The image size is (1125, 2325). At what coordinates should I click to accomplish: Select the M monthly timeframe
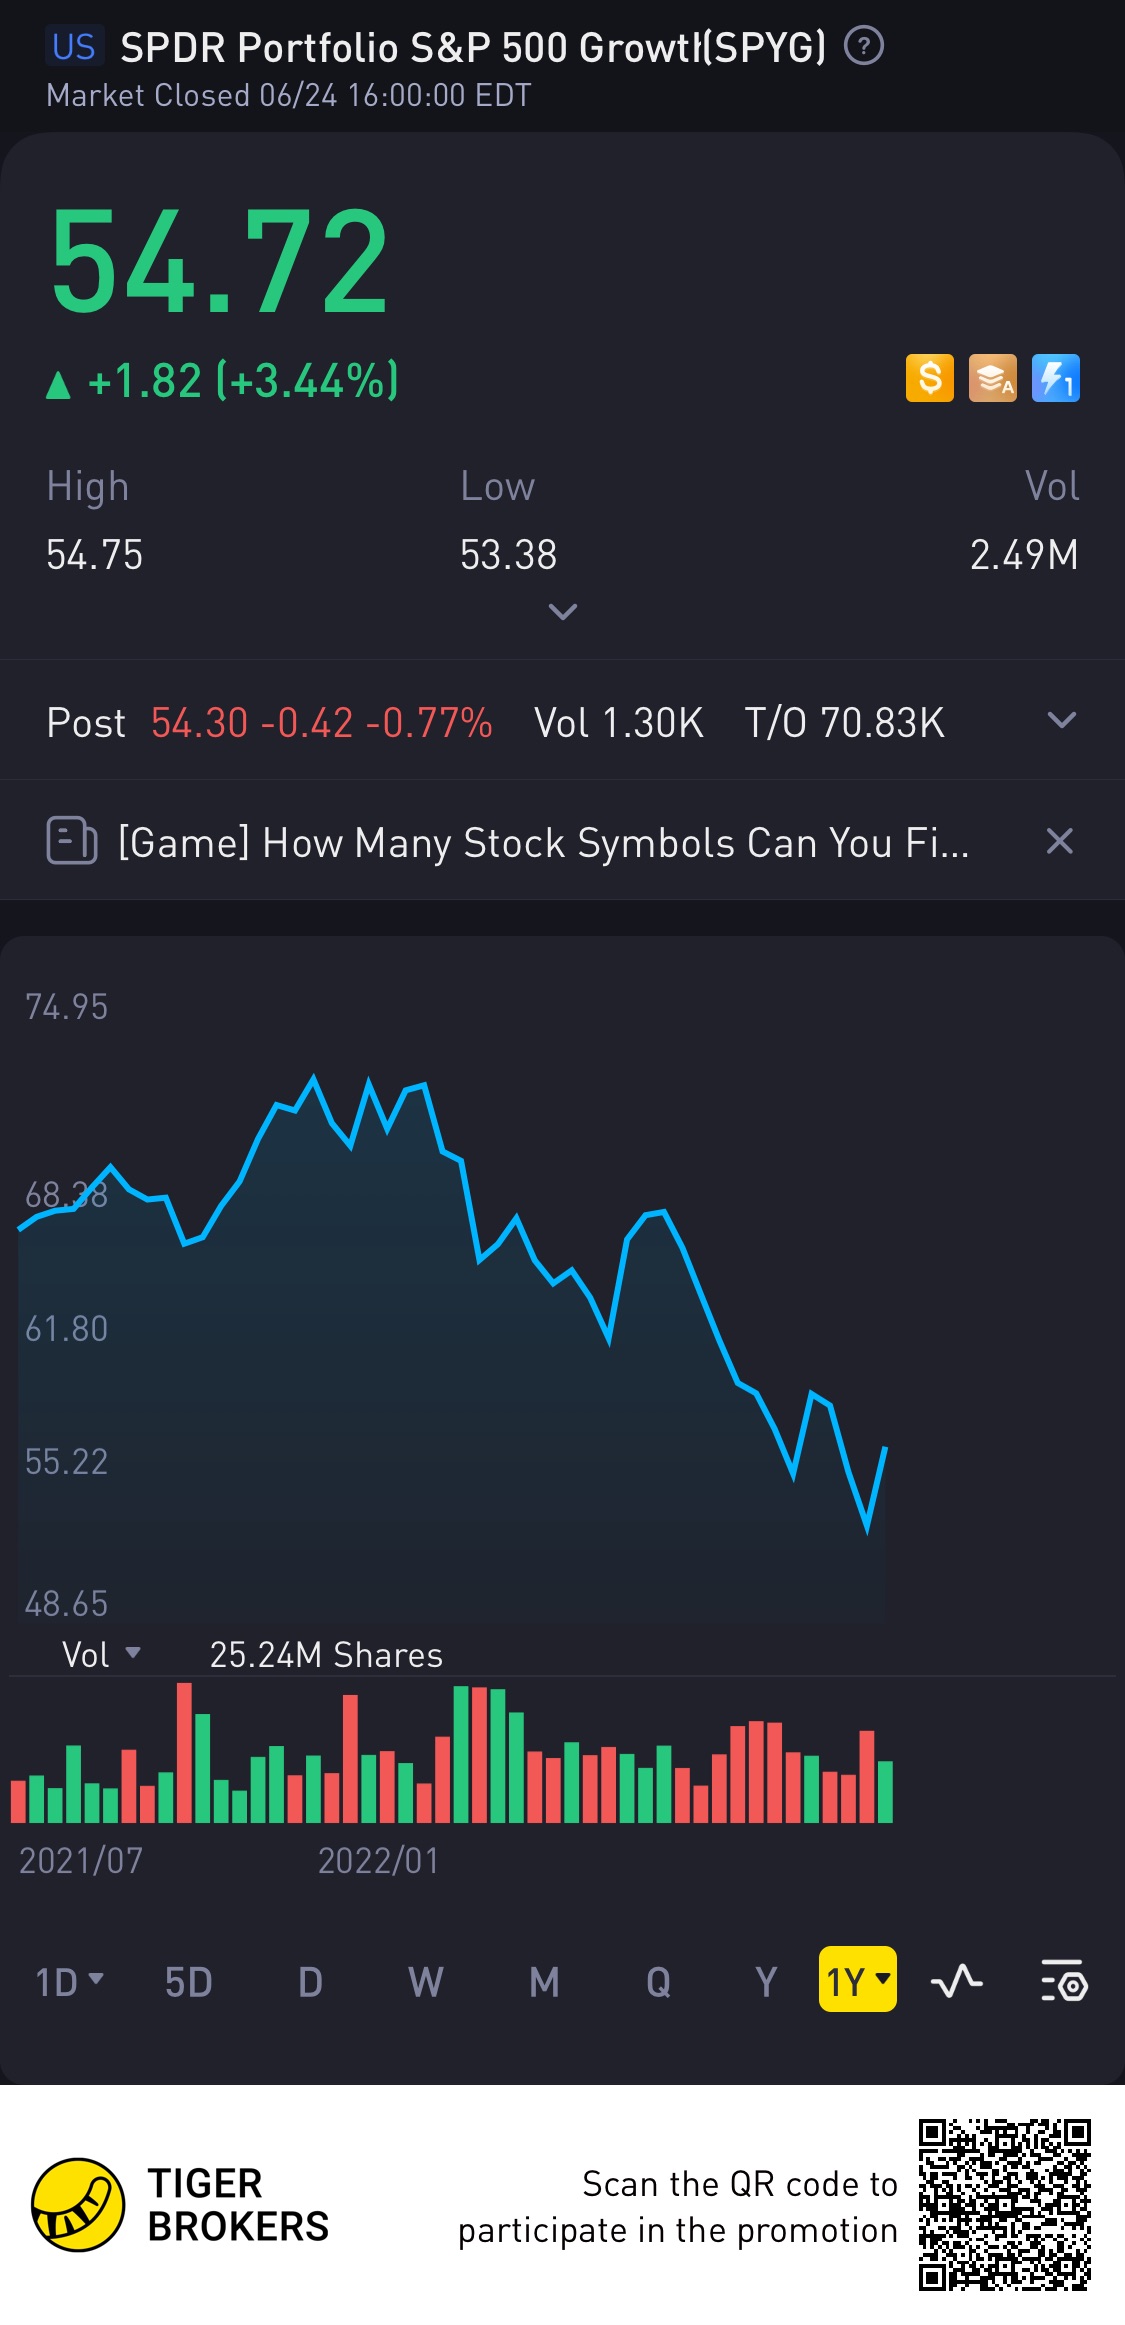tap(545, 1981)
